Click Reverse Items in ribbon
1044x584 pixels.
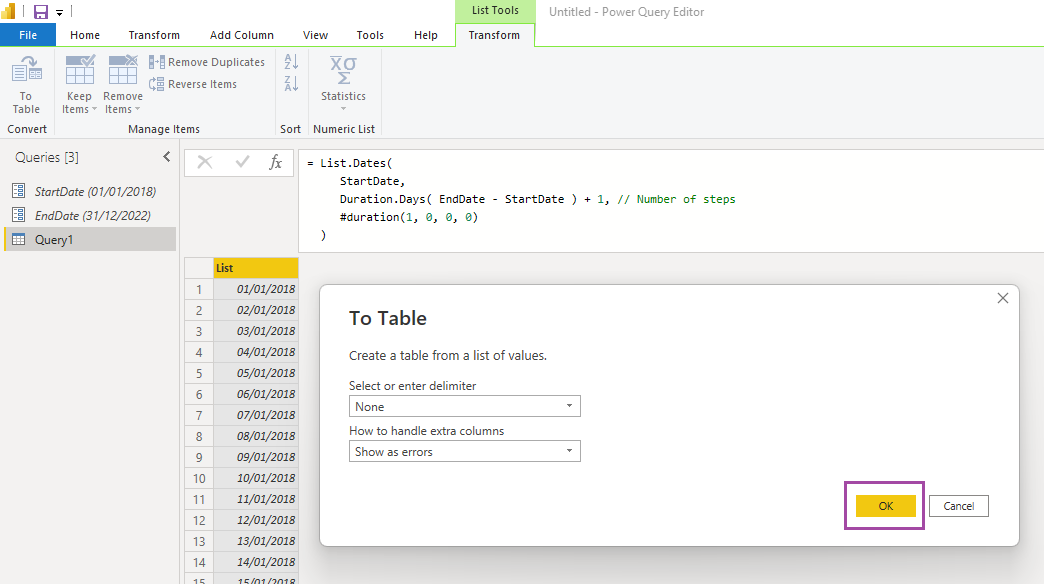(x=193, y=84)
